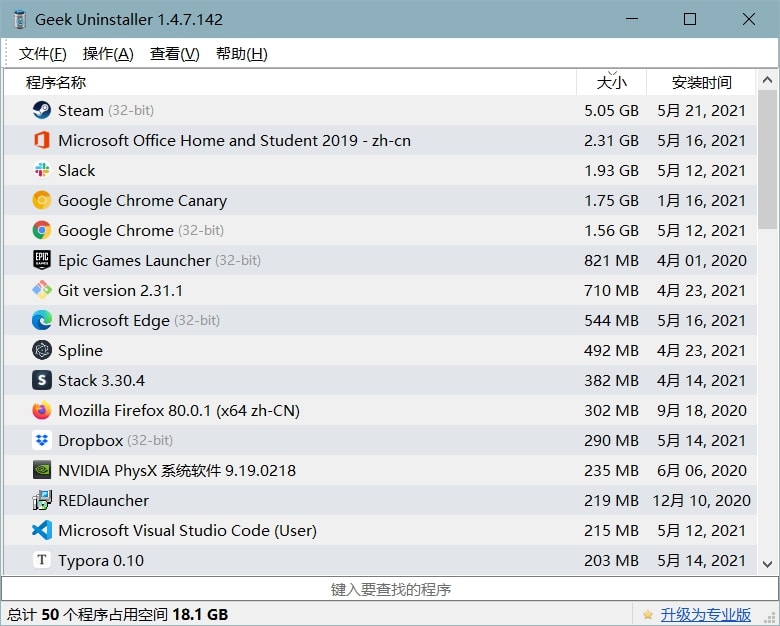Open the 升级为专业版 upgrade link
The width and height of the screenshot is (780, 626).
click(705, 615)
